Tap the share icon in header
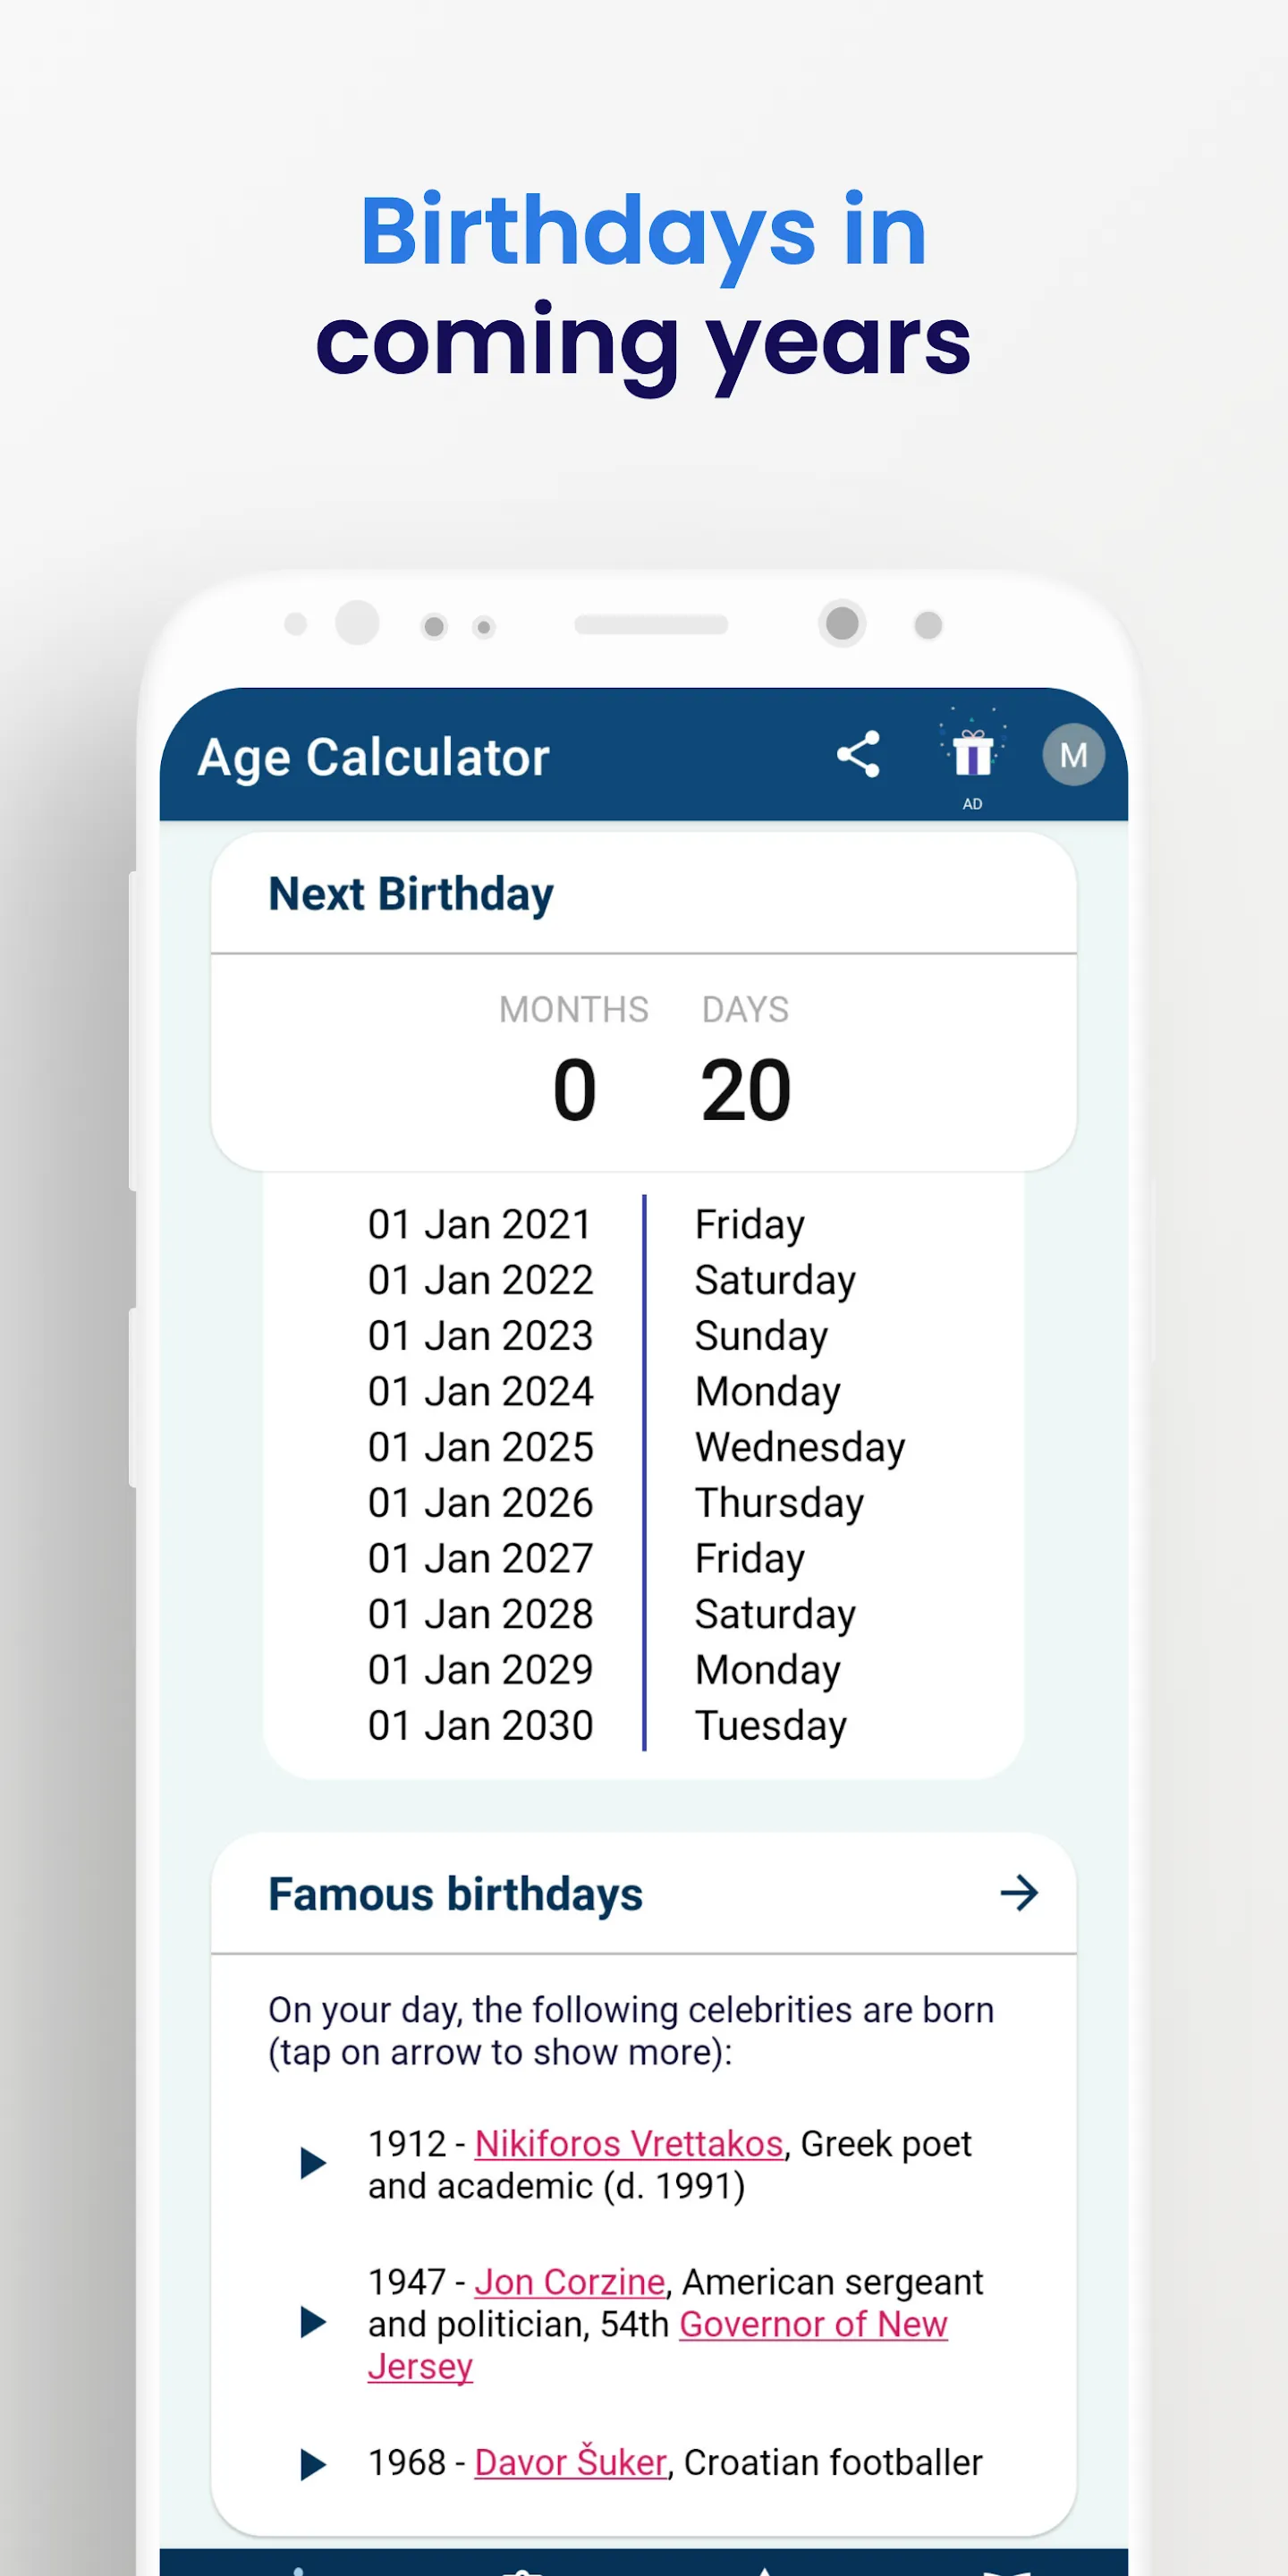Image resolution: width=1288 pixels, height=2576 pixels. 858,754
